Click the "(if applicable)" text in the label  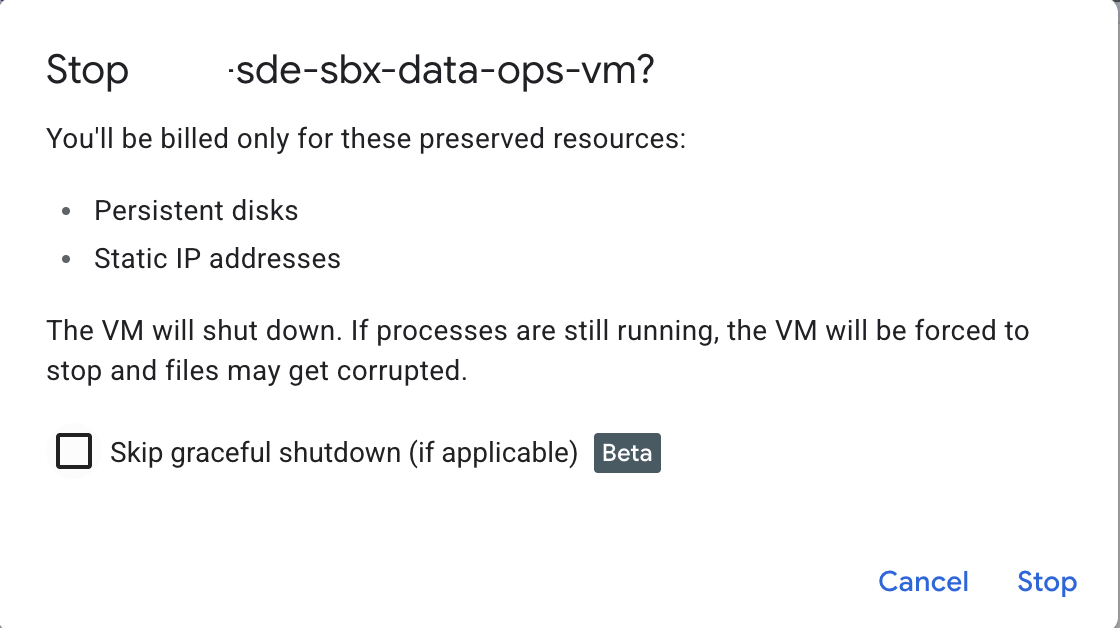tap(492, 453)
